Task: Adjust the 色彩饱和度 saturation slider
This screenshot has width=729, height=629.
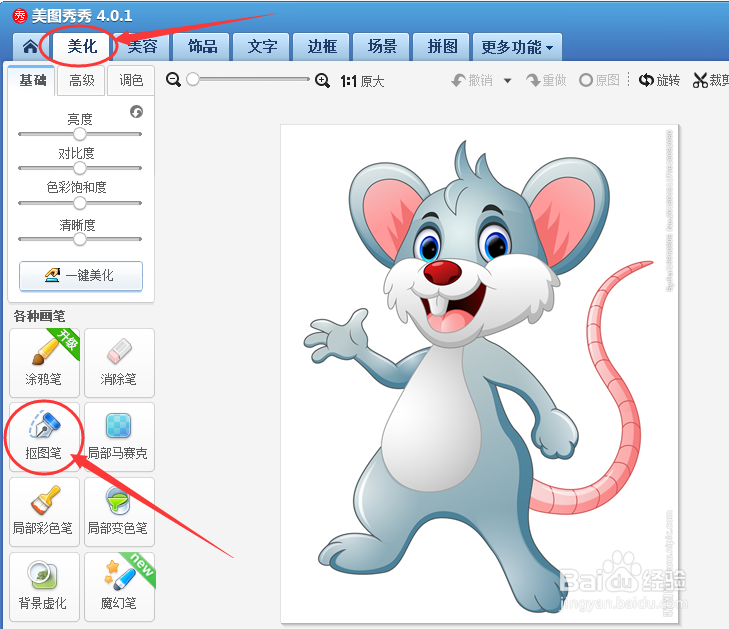Action: point(80,203)
